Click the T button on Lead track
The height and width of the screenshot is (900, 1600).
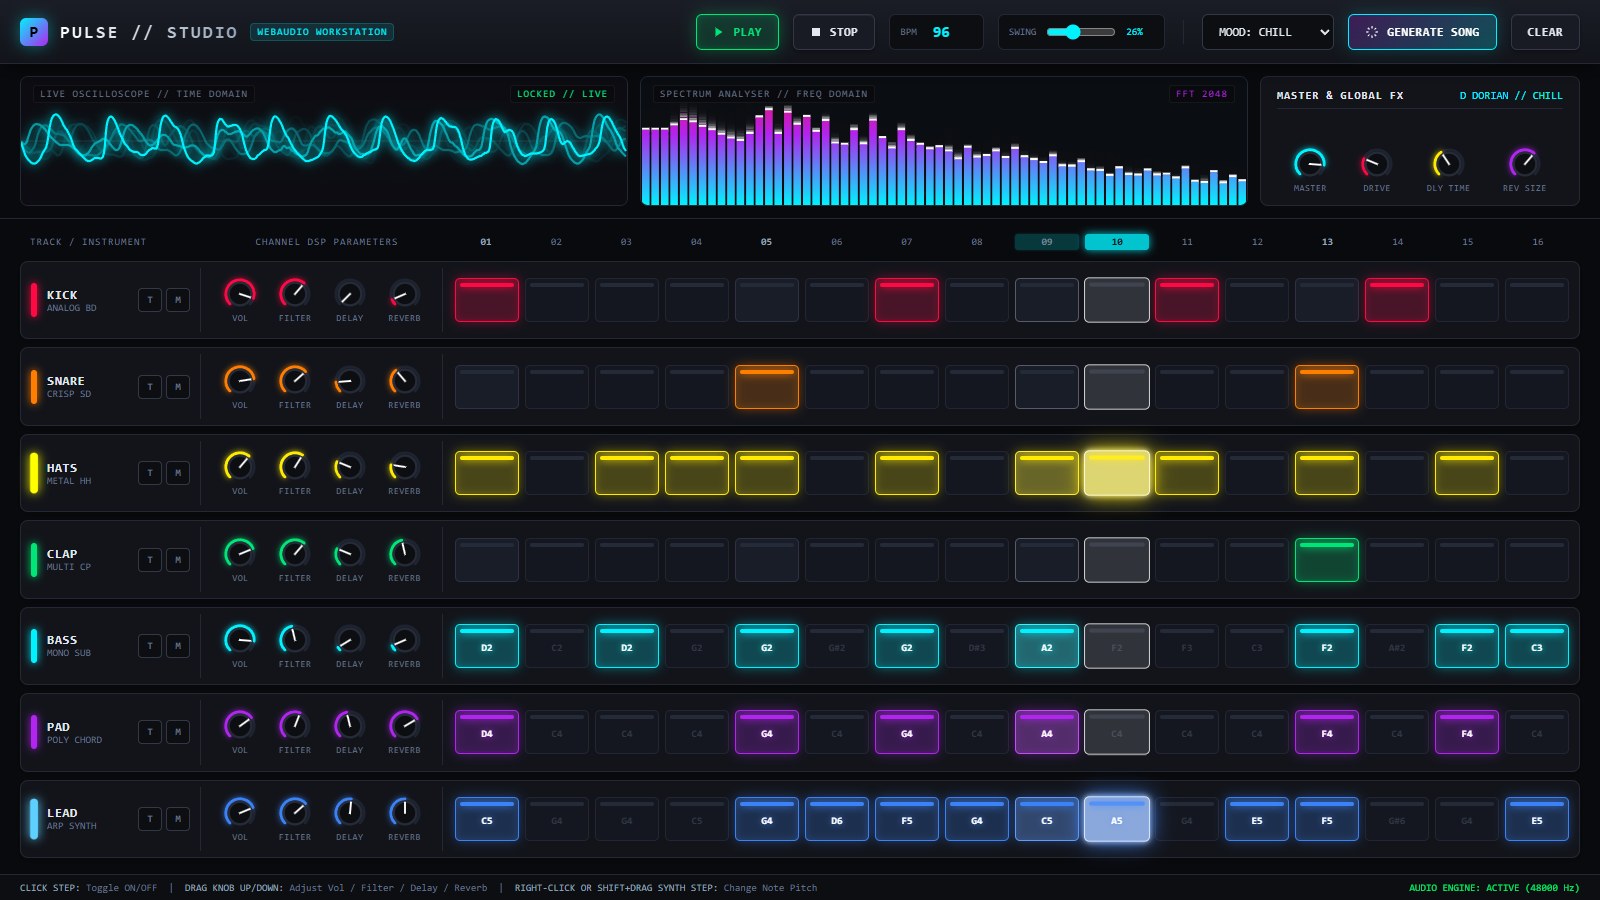150,819
